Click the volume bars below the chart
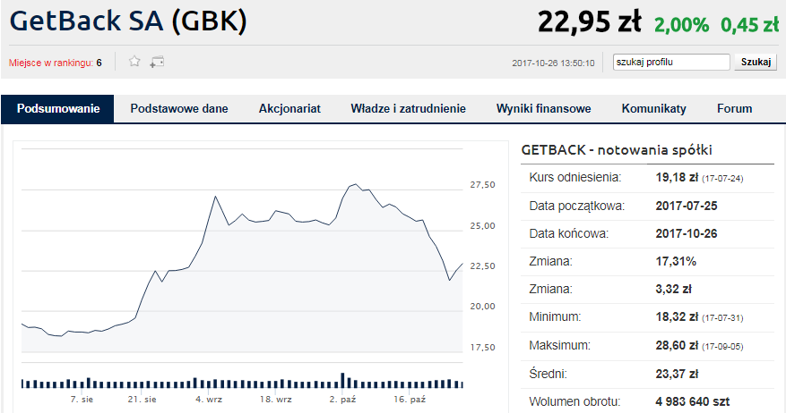786x413 pixels. [x=240, y=382]
